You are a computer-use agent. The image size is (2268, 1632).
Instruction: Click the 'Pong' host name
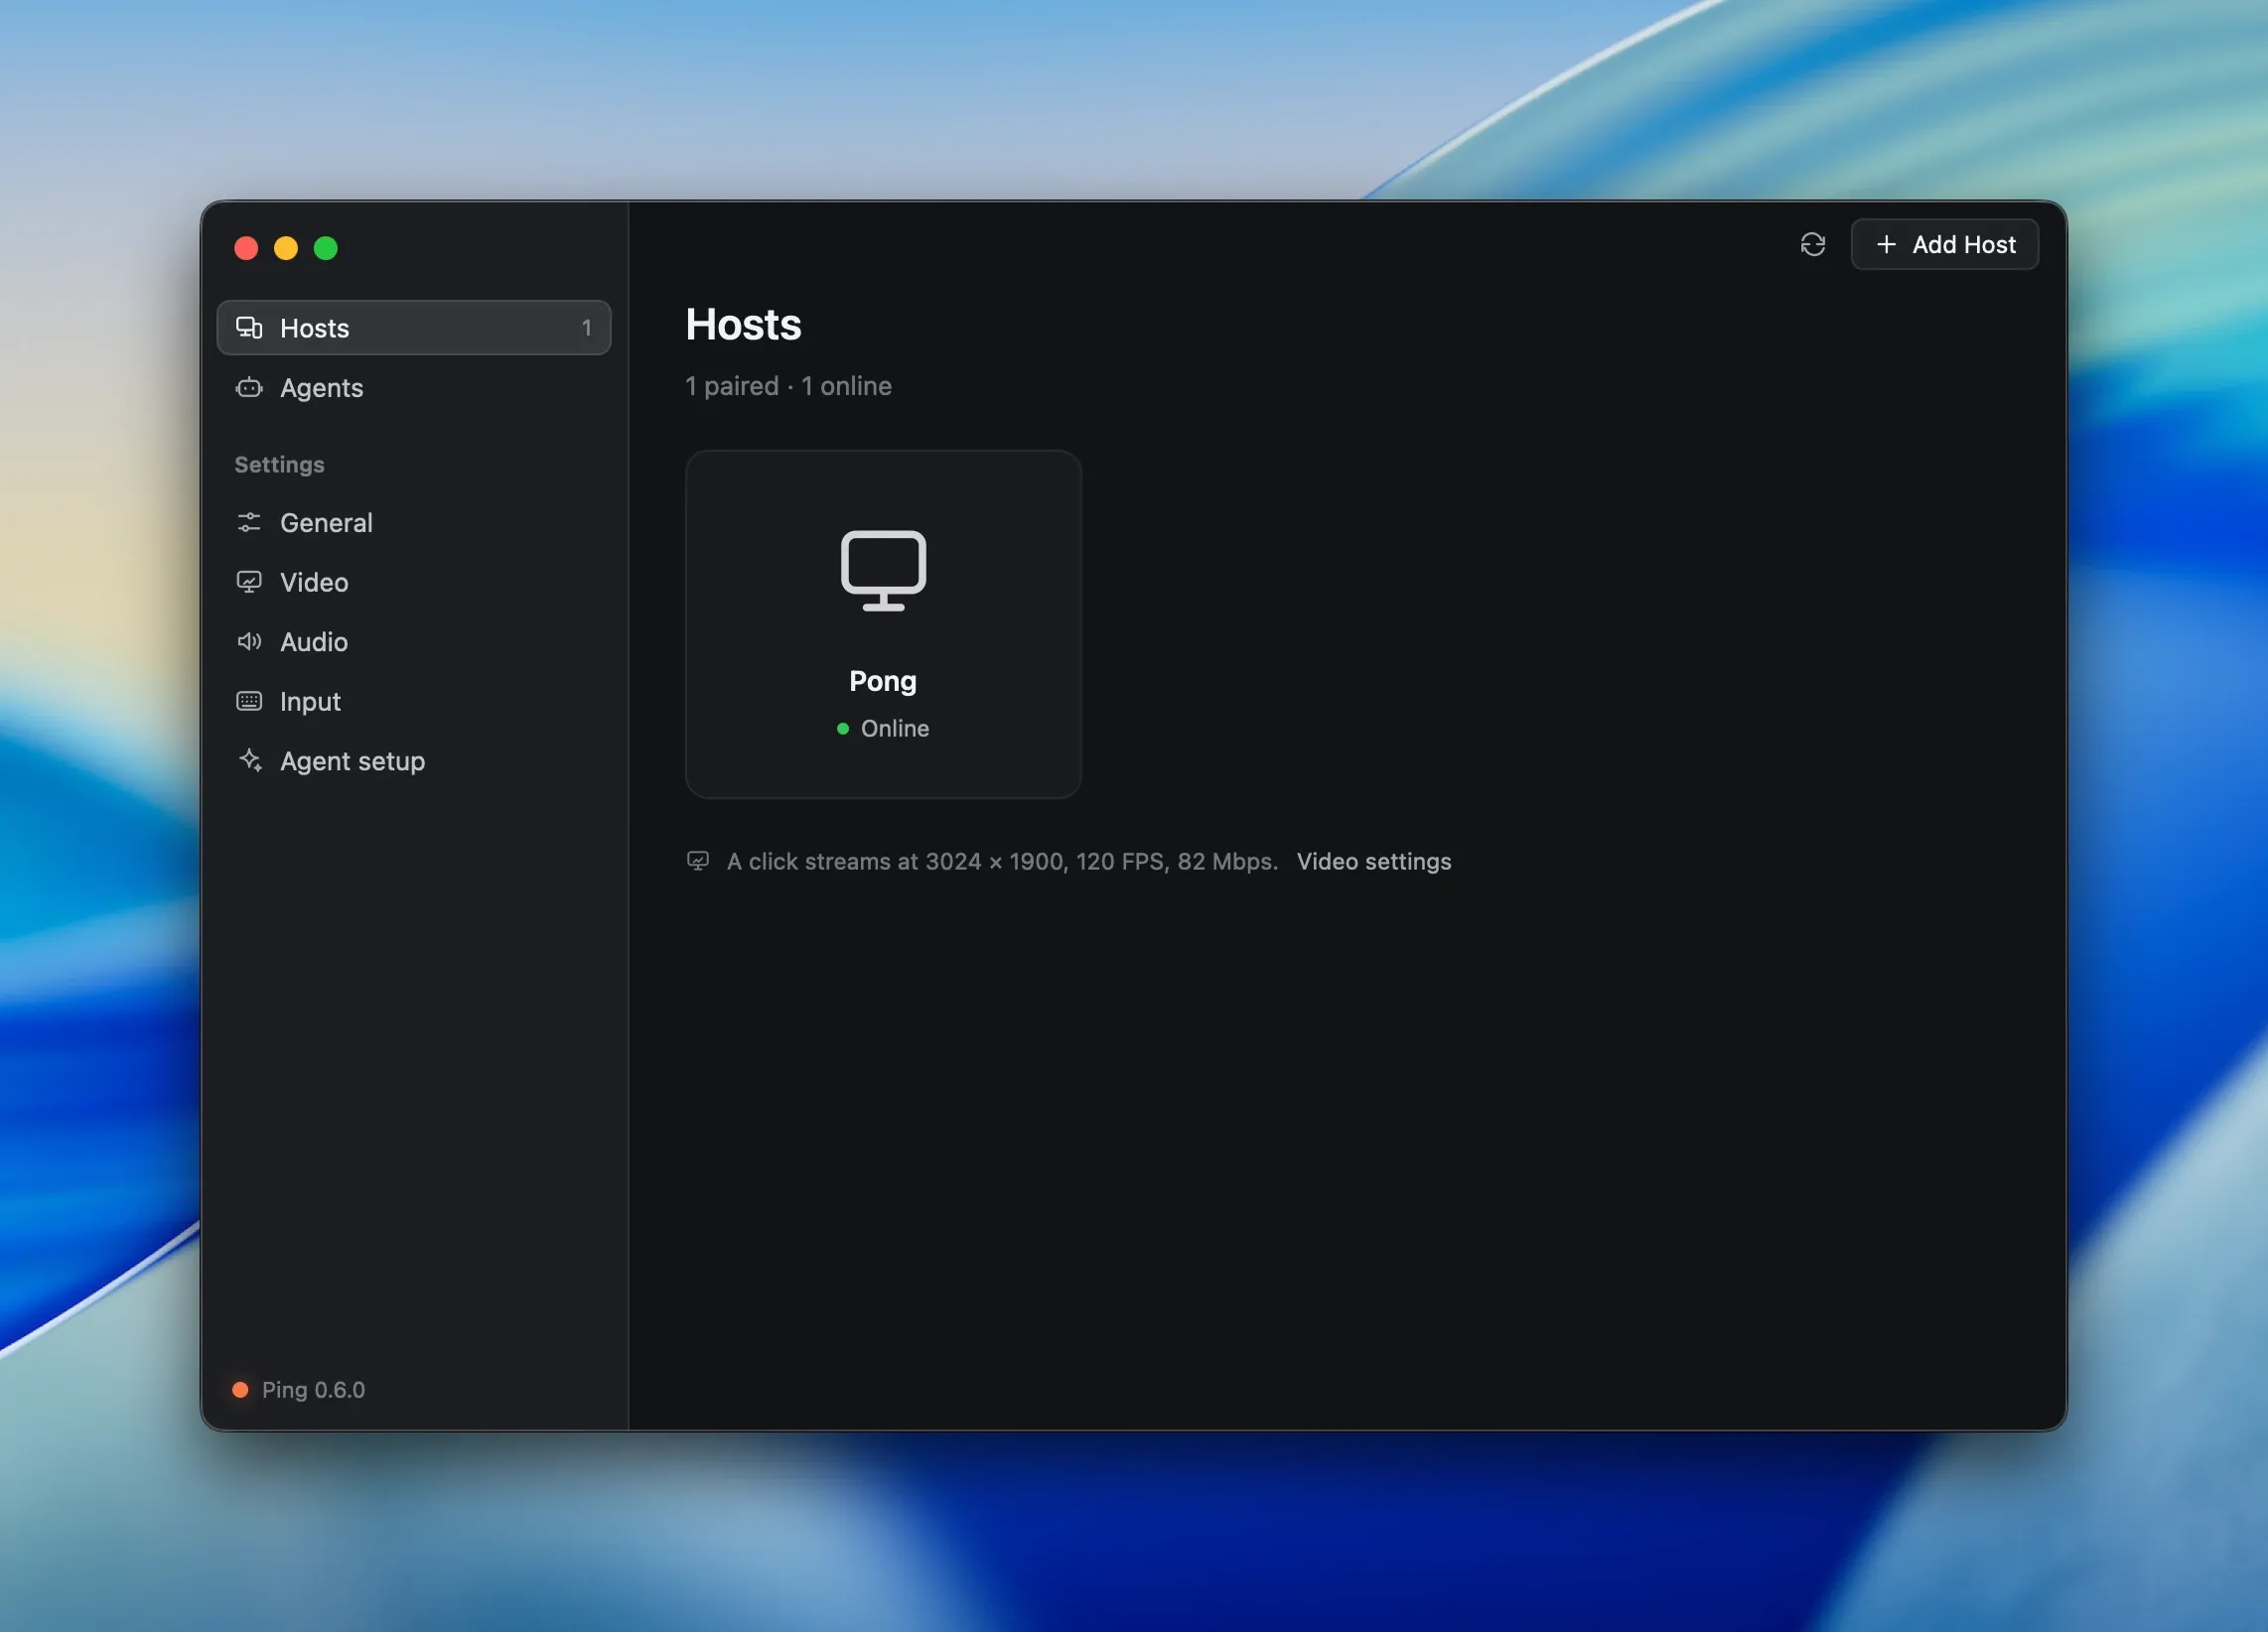[883, 682]
